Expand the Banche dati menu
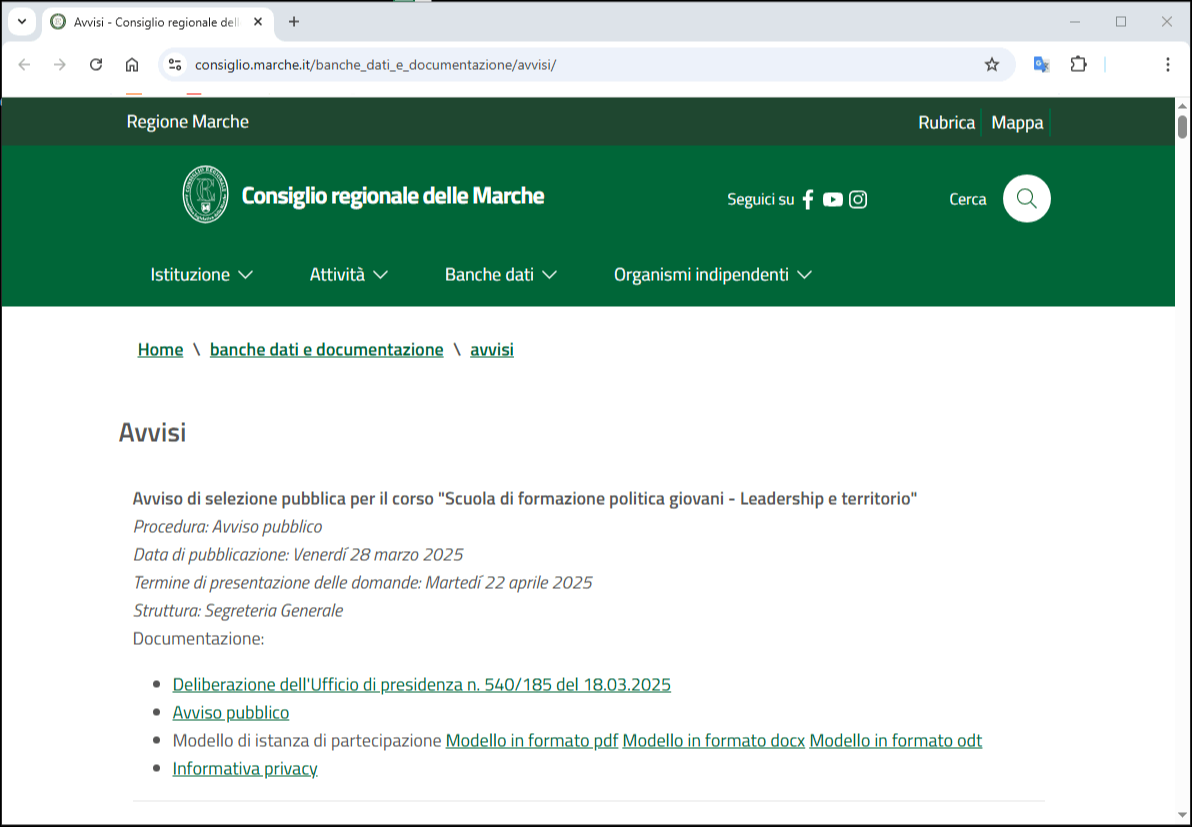This screenshot has width=1192, height=827. click(501, 274)
